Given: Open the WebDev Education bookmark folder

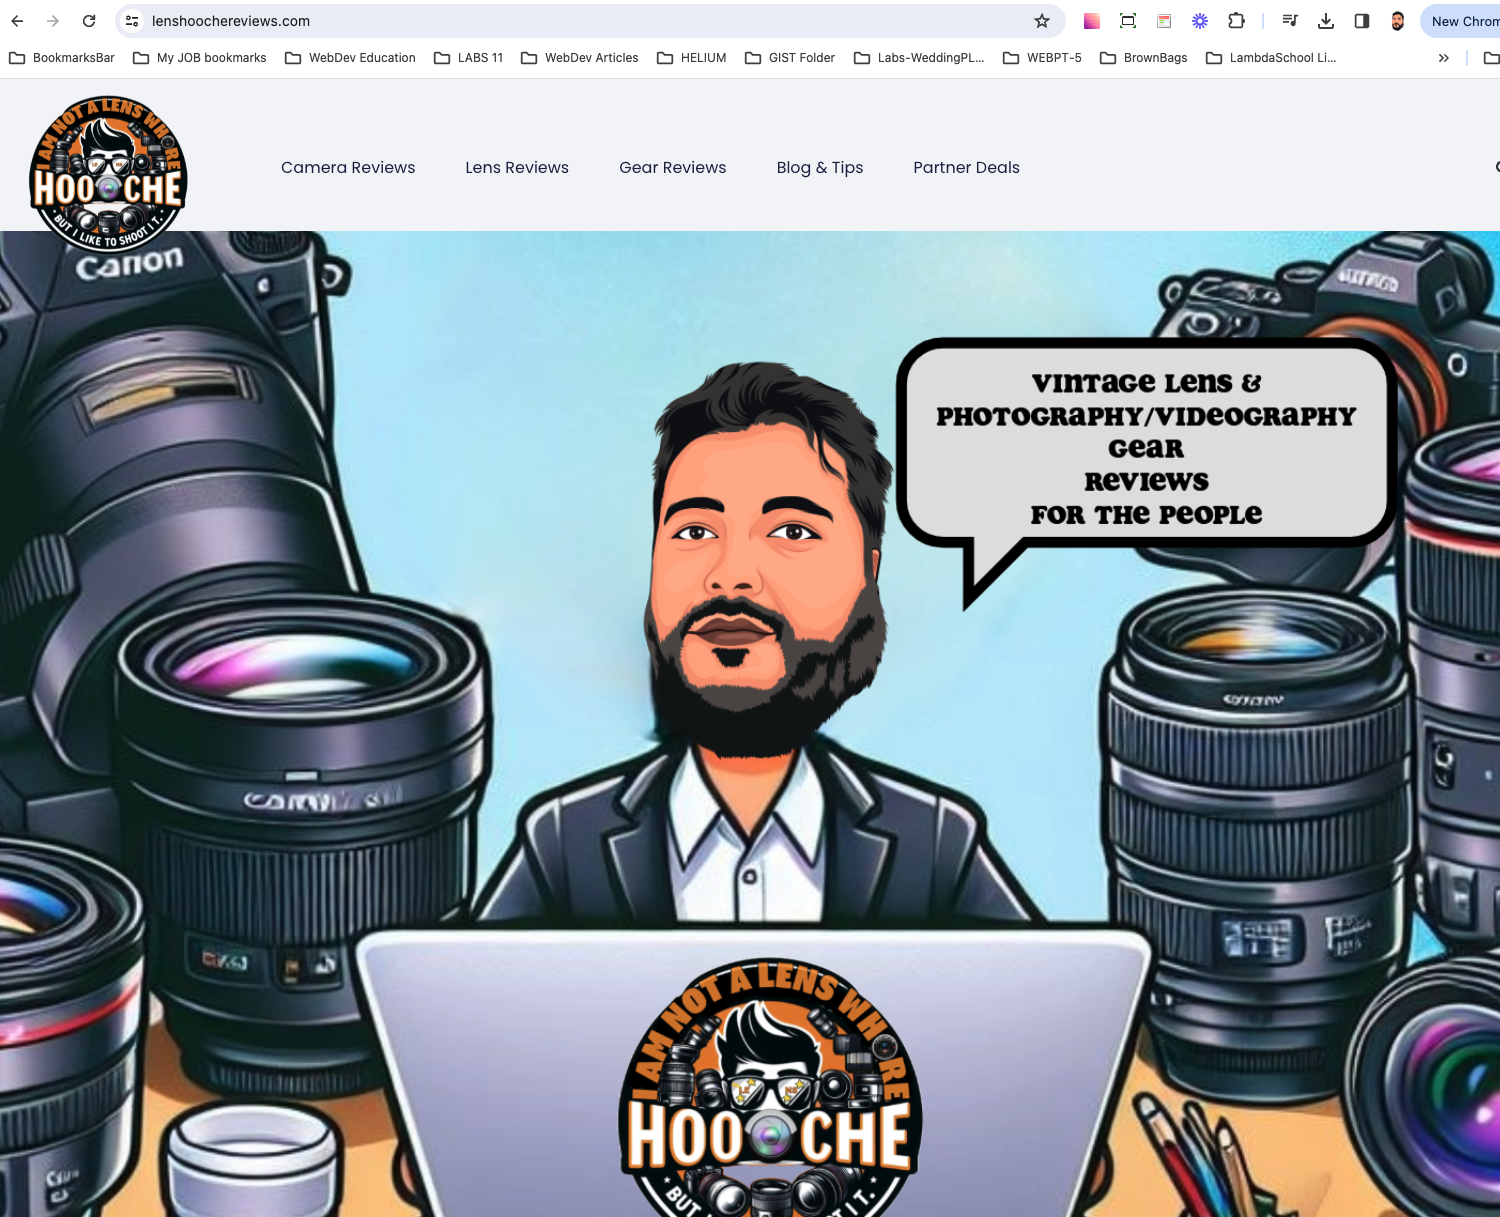Looking at the screenshot, I should [x=350, y=58].
